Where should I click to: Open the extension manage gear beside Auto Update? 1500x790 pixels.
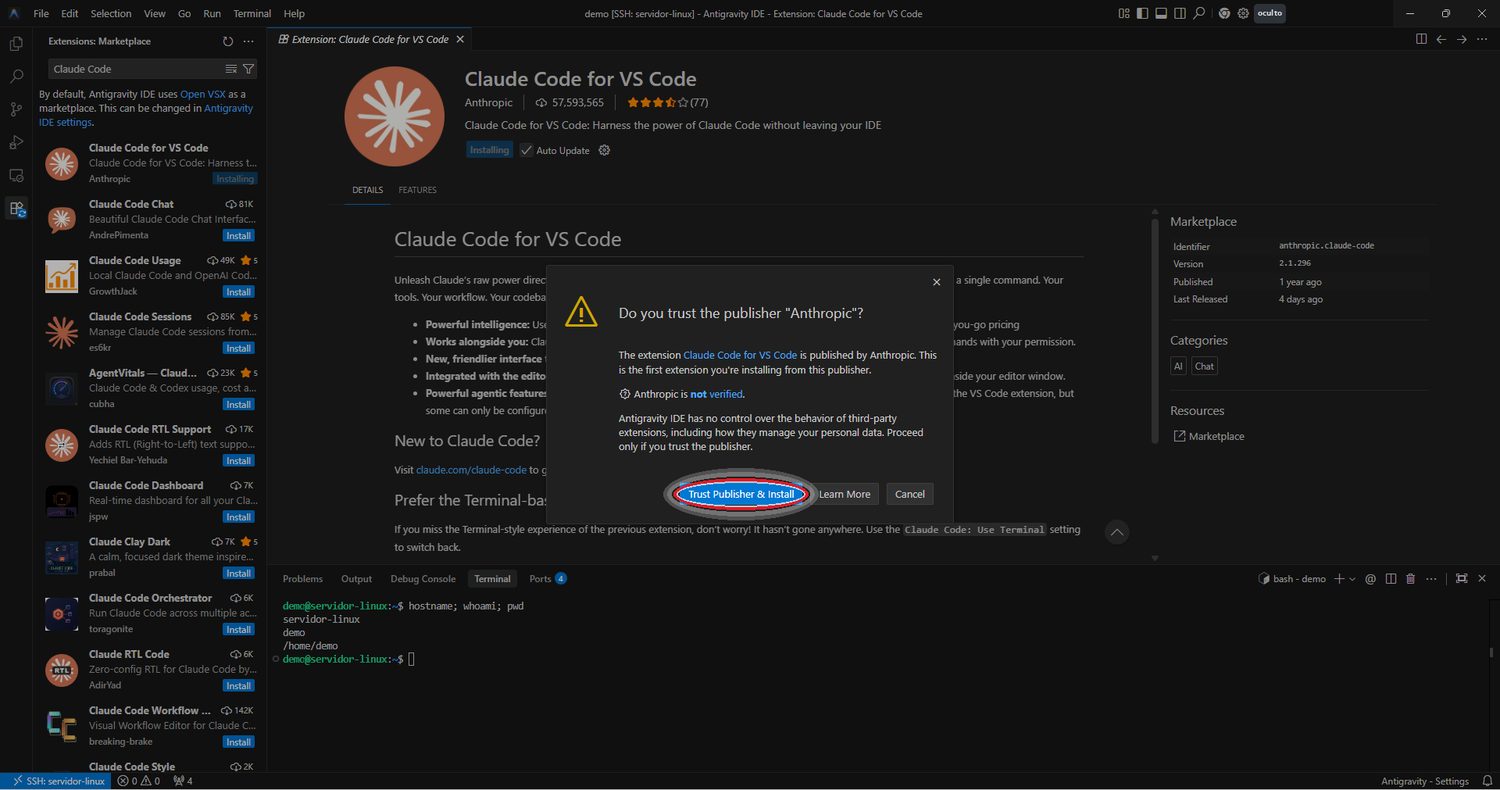point(604,150)
